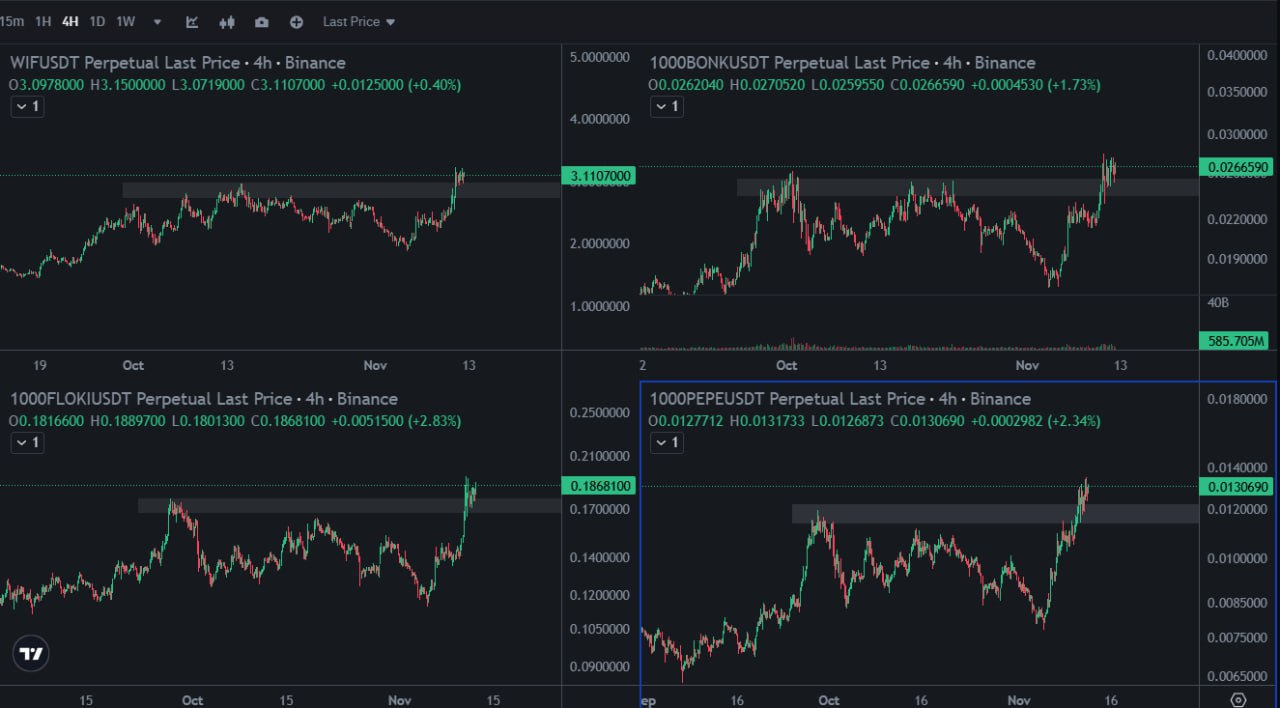
Task: Click the TradingView logo watermark
Action: coord(30,653)
